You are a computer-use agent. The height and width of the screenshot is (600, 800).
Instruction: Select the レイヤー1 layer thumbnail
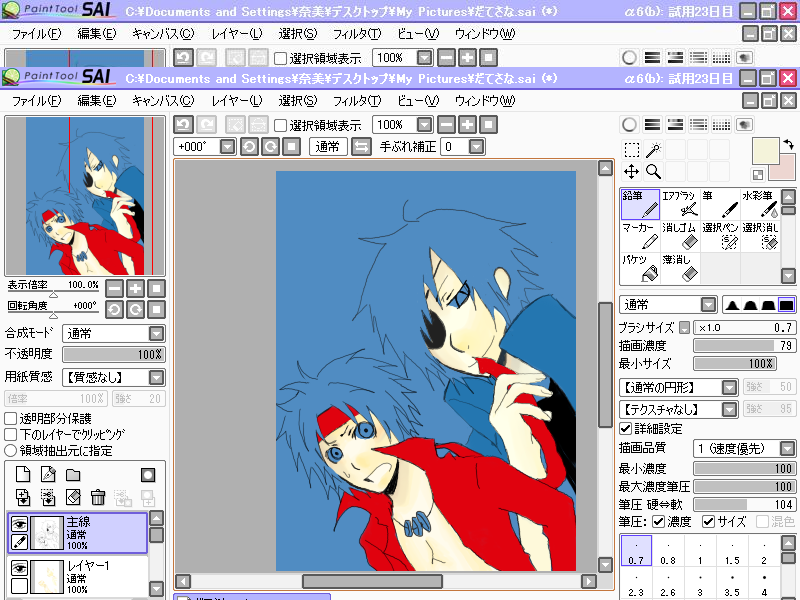[x=47, y=577]
